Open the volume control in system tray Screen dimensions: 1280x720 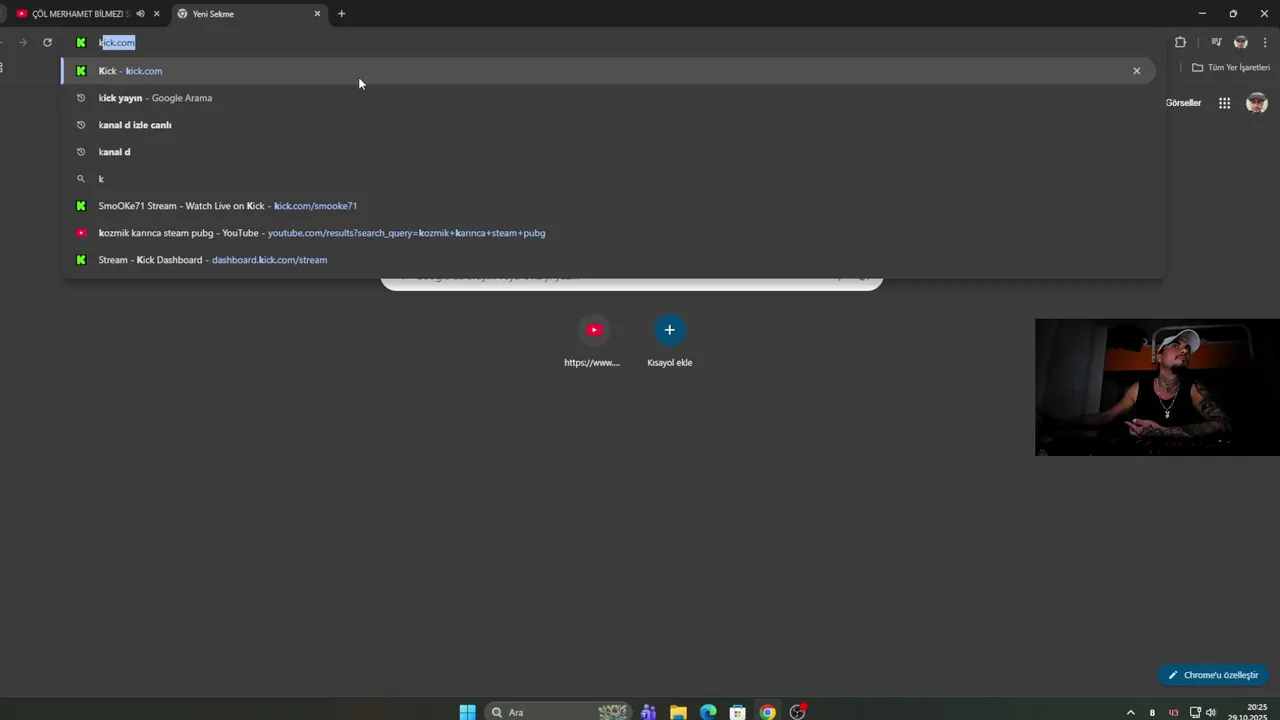1211,712
